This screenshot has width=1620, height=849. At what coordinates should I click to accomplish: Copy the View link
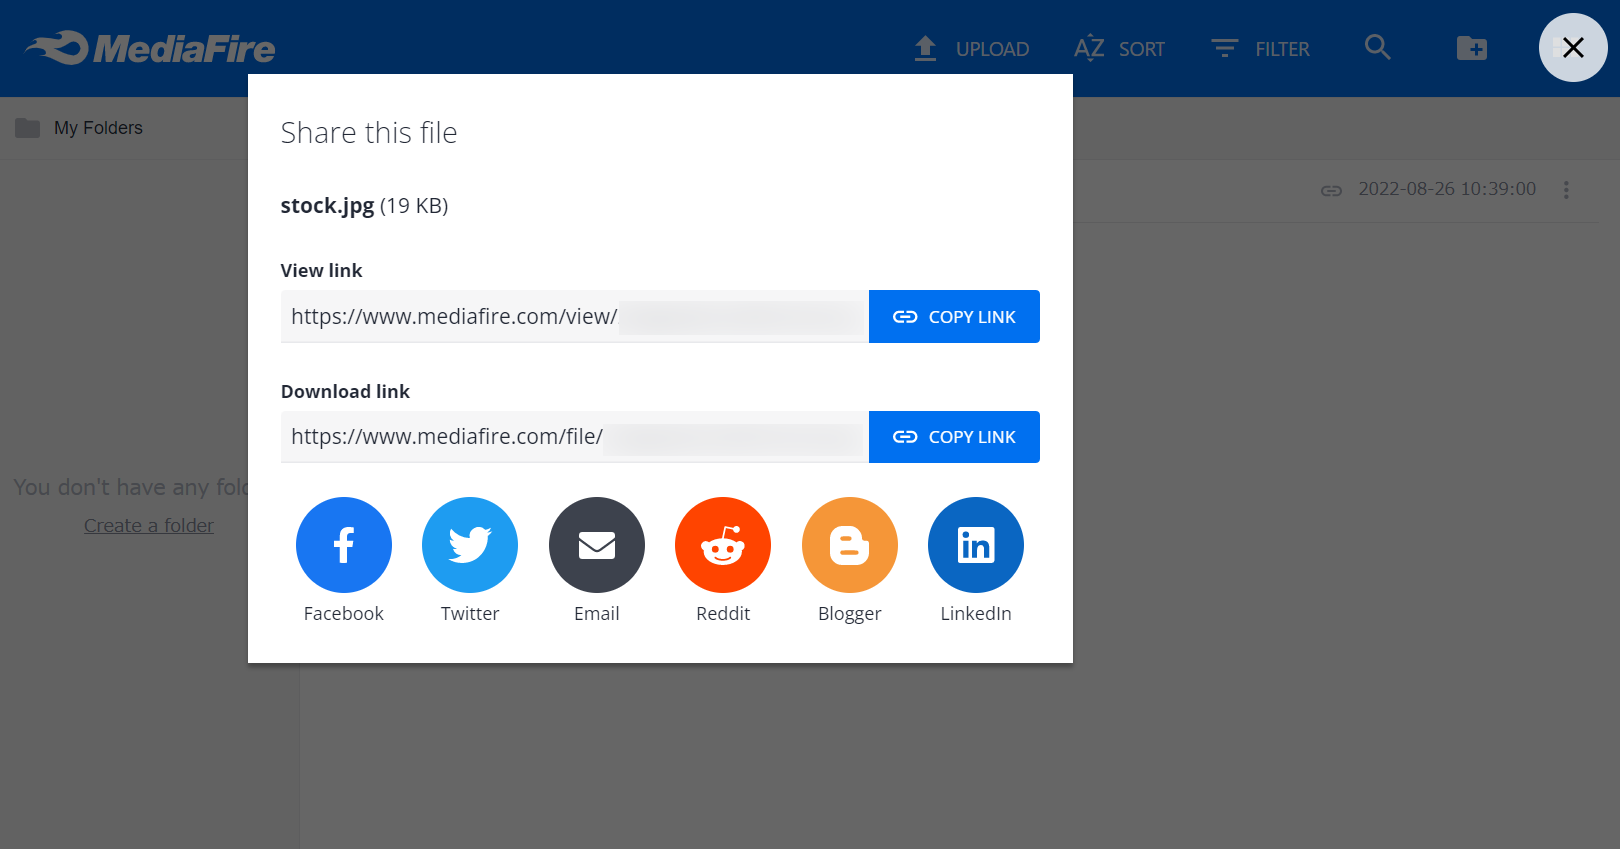coord(954,317)
